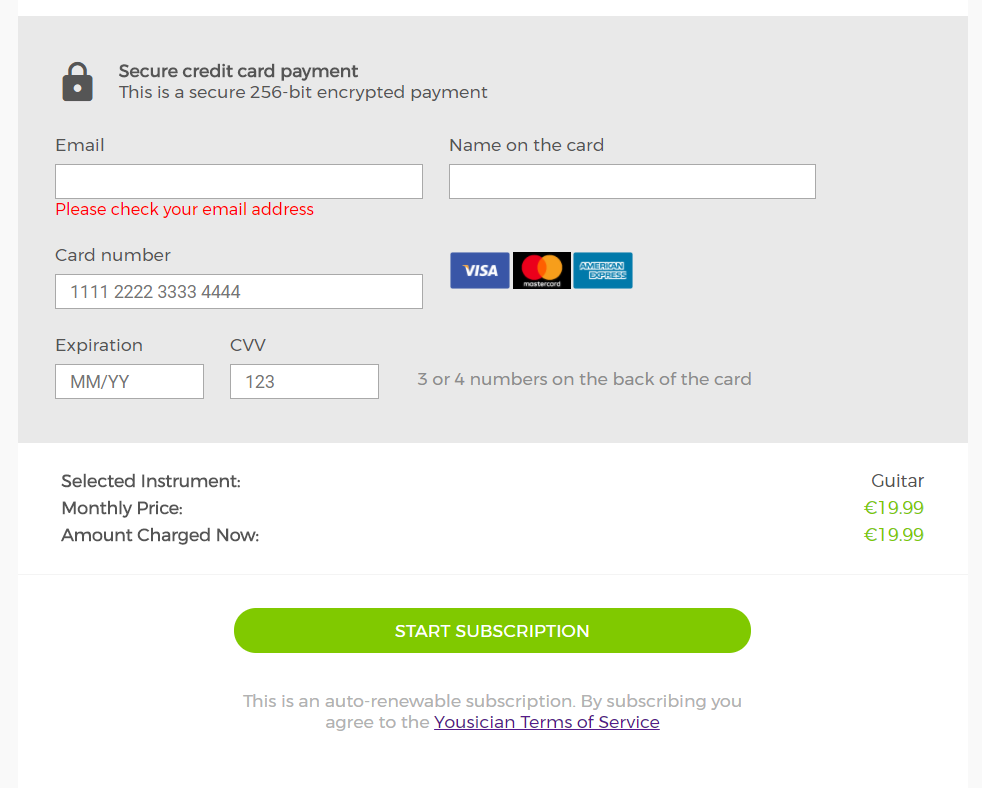Click the 256-bit encrypted payment subtitle
This screenshot has height=788, width=982.
pos(303,92)
